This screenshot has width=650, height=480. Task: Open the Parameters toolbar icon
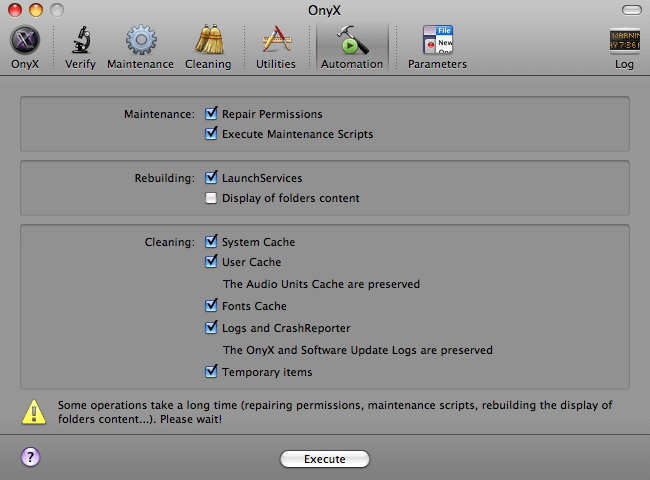point(437,40)
